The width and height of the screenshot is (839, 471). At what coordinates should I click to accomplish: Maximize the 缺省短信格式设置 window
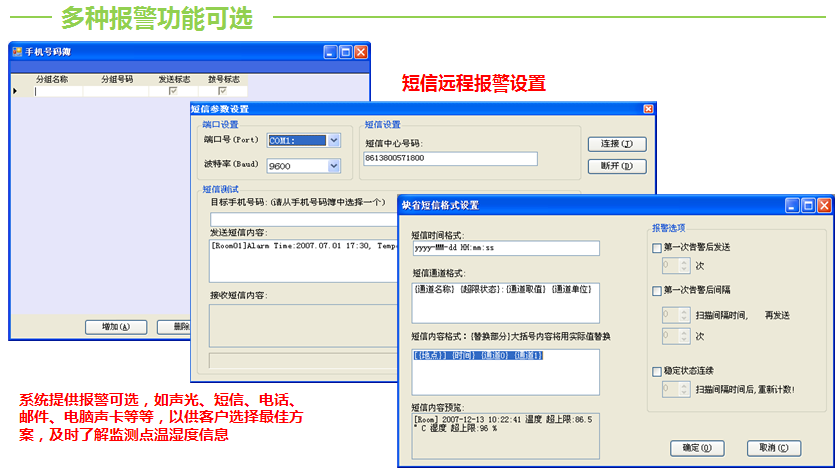809,206
